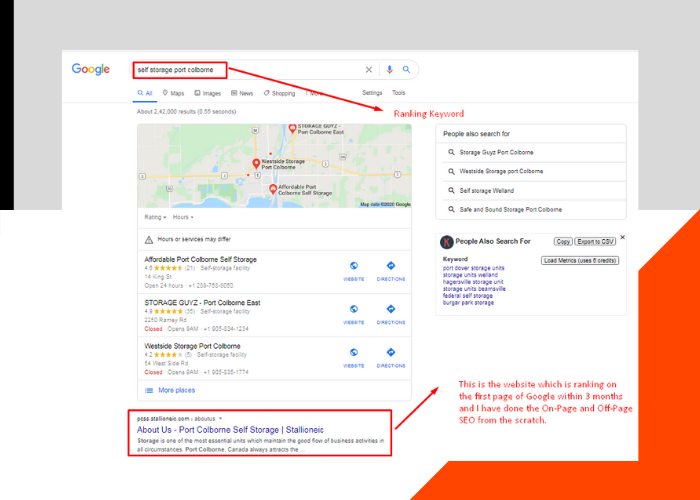Clear the search box with X icon
The width and height of the screenshot is (700, 500).
point(369,70)
